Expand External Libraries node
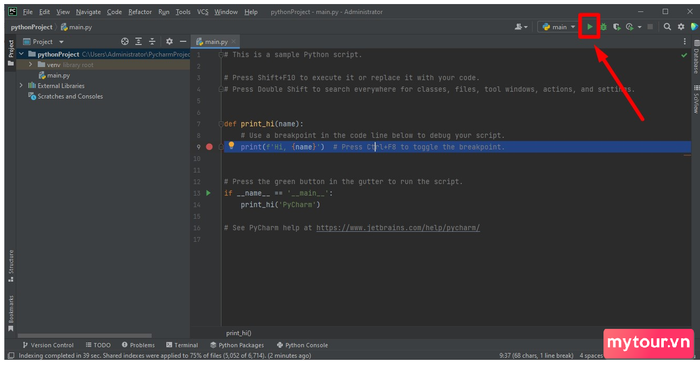This screenshot has width=700, height=366. [21, 85]
